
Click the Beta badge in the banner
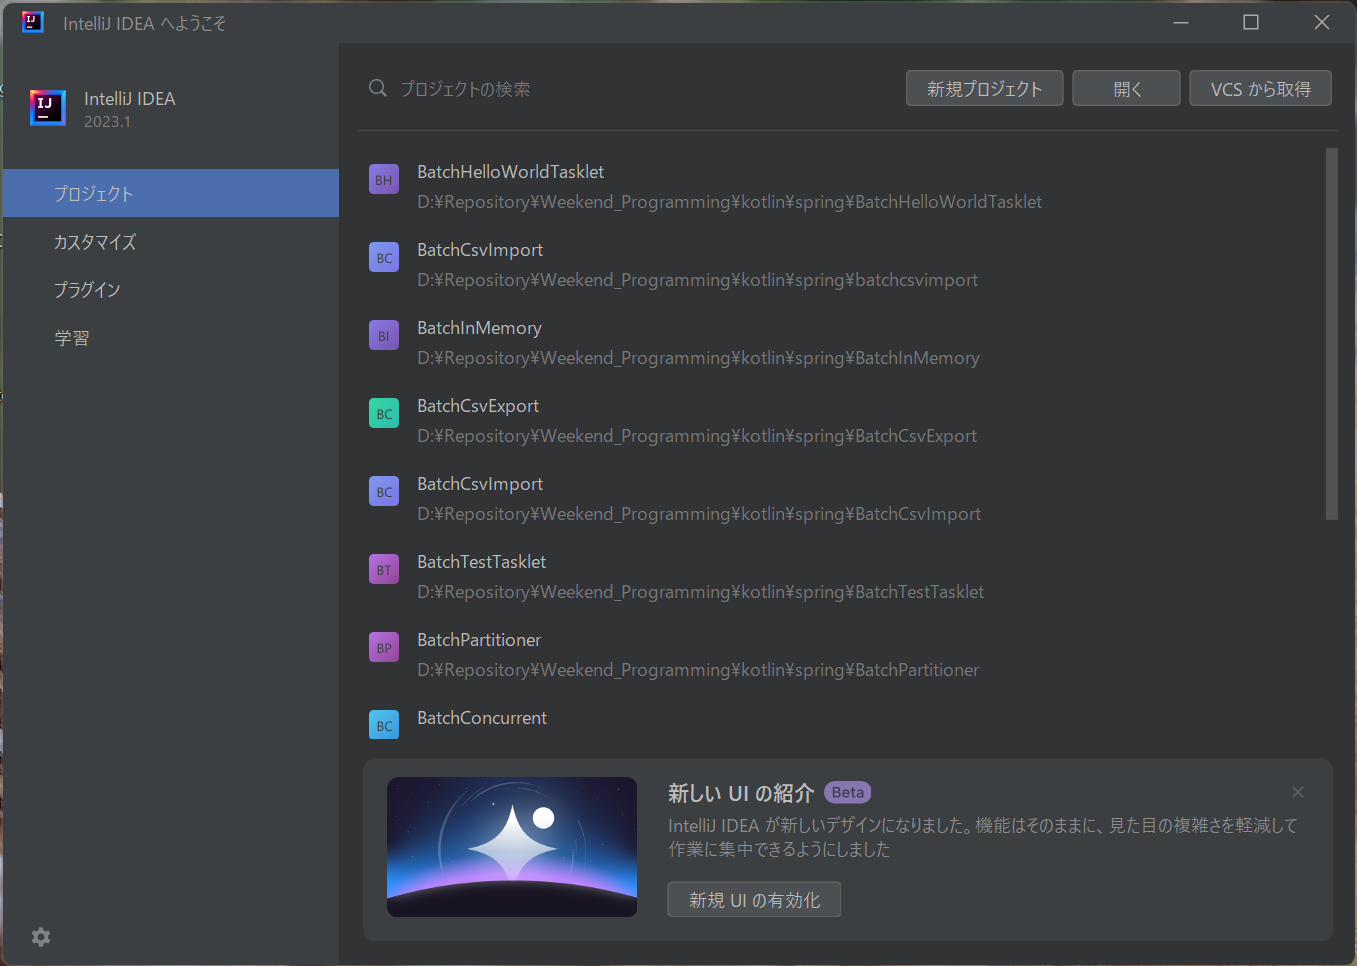pos(848,792)
